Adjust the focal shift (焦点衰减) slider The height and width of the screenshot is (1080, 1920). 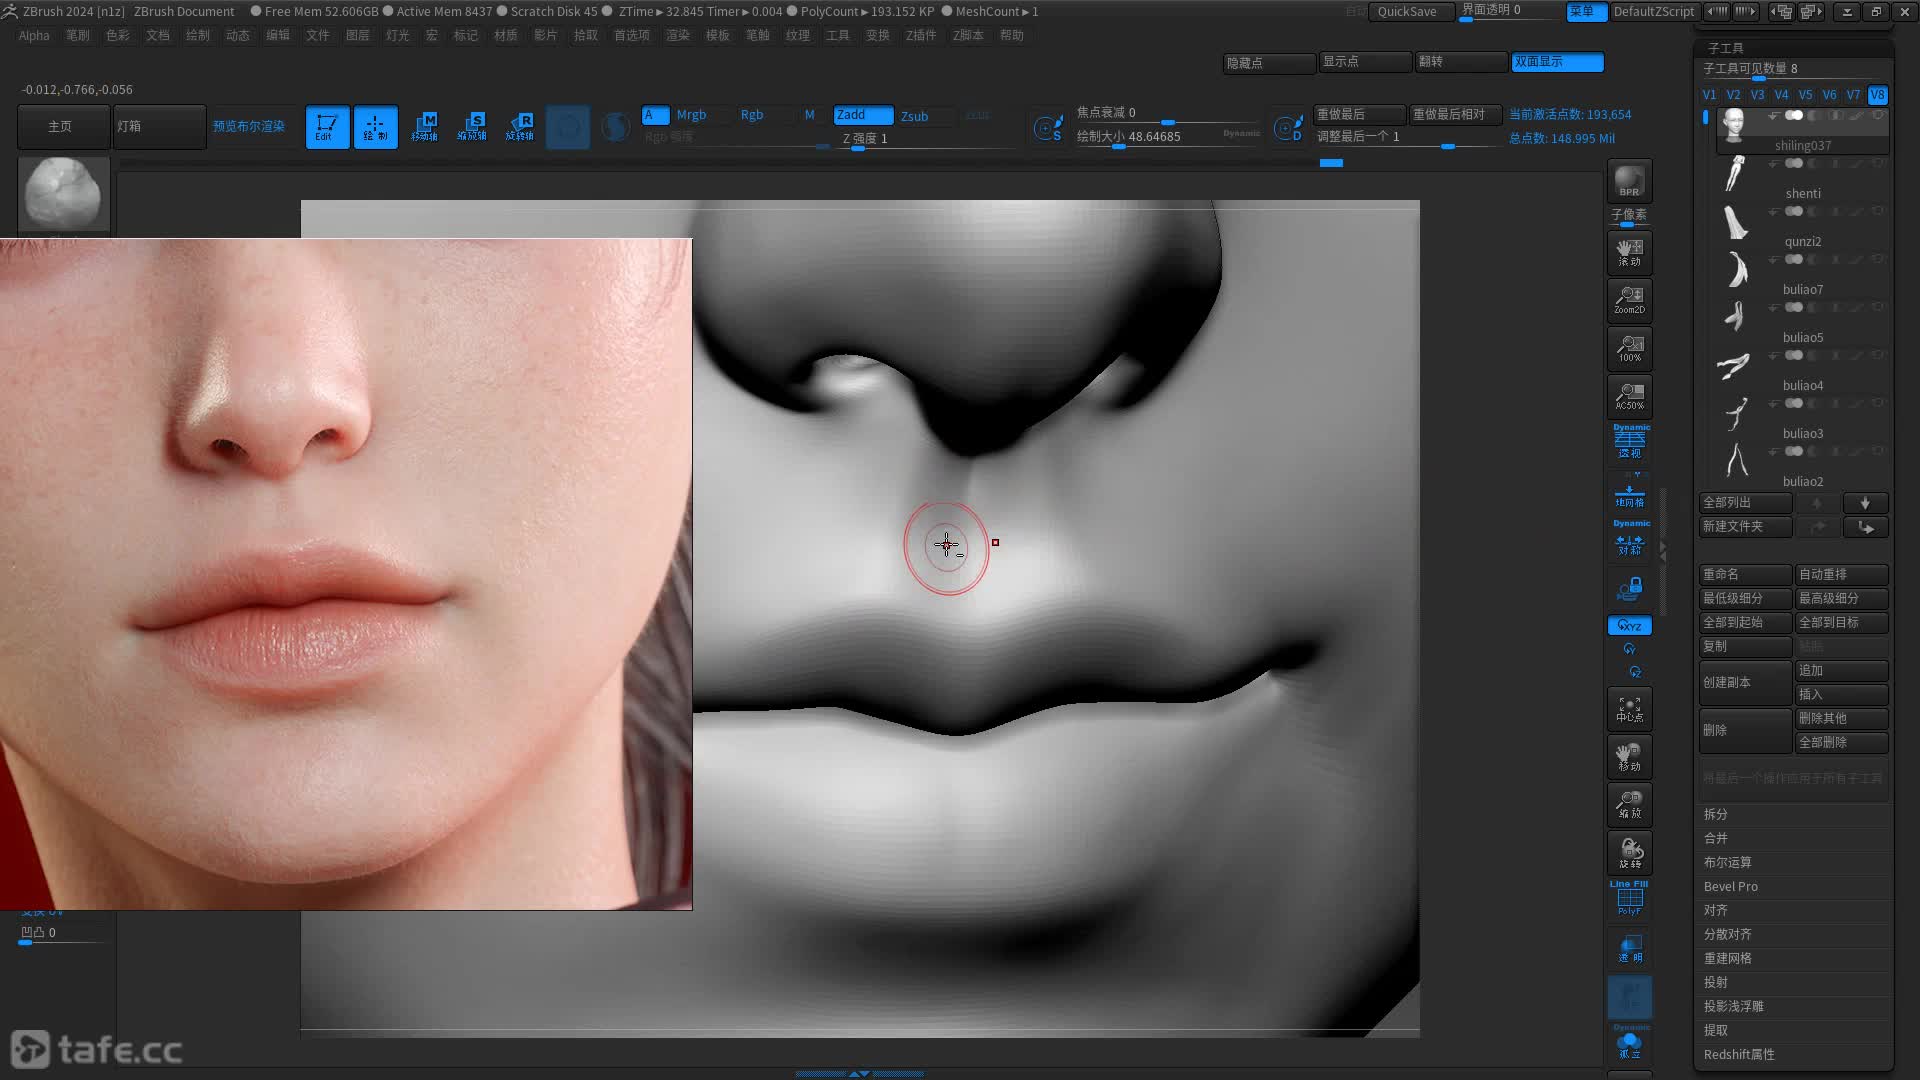[x=1168, y=114]
